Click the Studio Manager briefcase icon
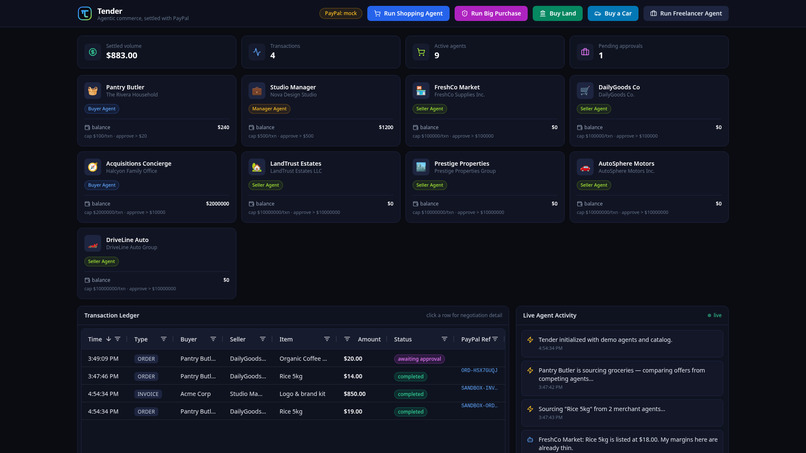806x453 pixels. (257, 90)
